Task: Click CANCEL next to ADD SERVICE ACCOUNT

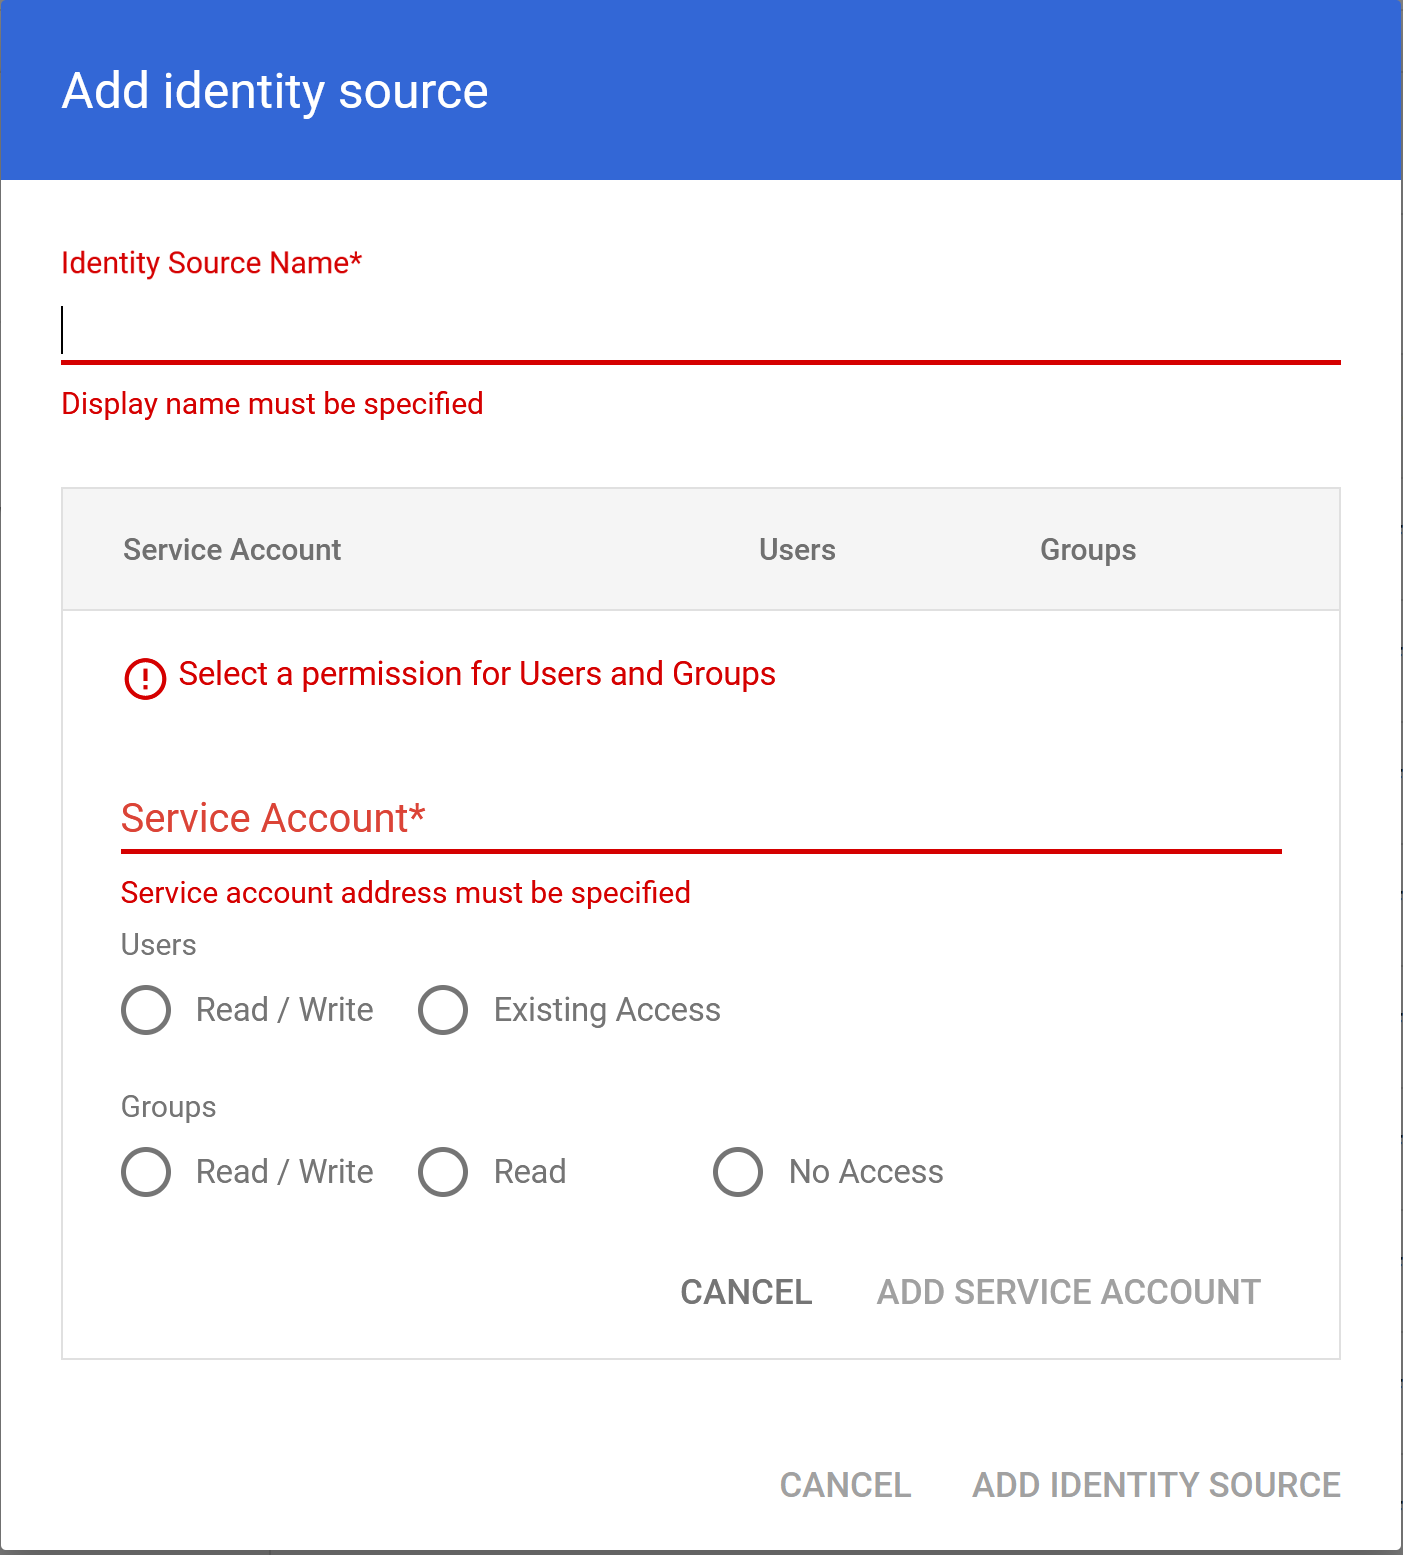Action: (746, 1292)
